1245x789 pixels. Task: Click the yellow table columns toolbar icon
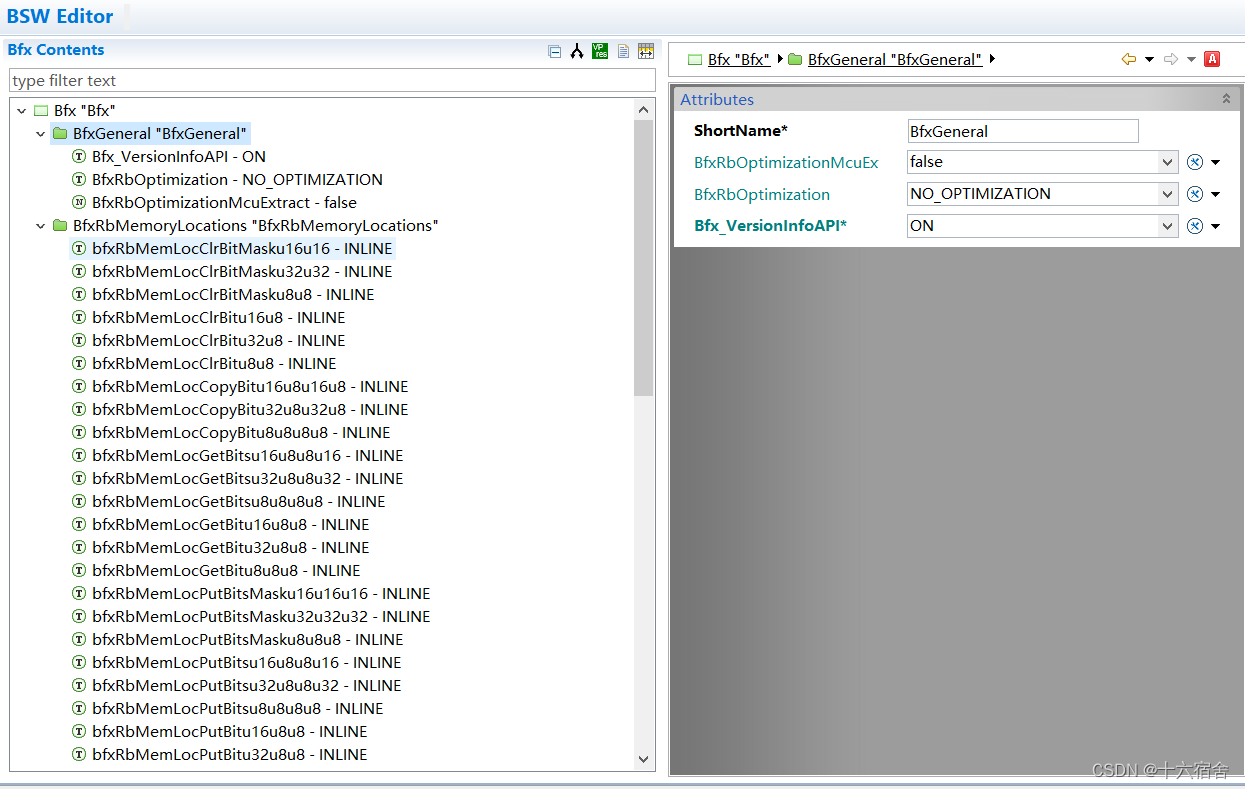tap(646, 52)
